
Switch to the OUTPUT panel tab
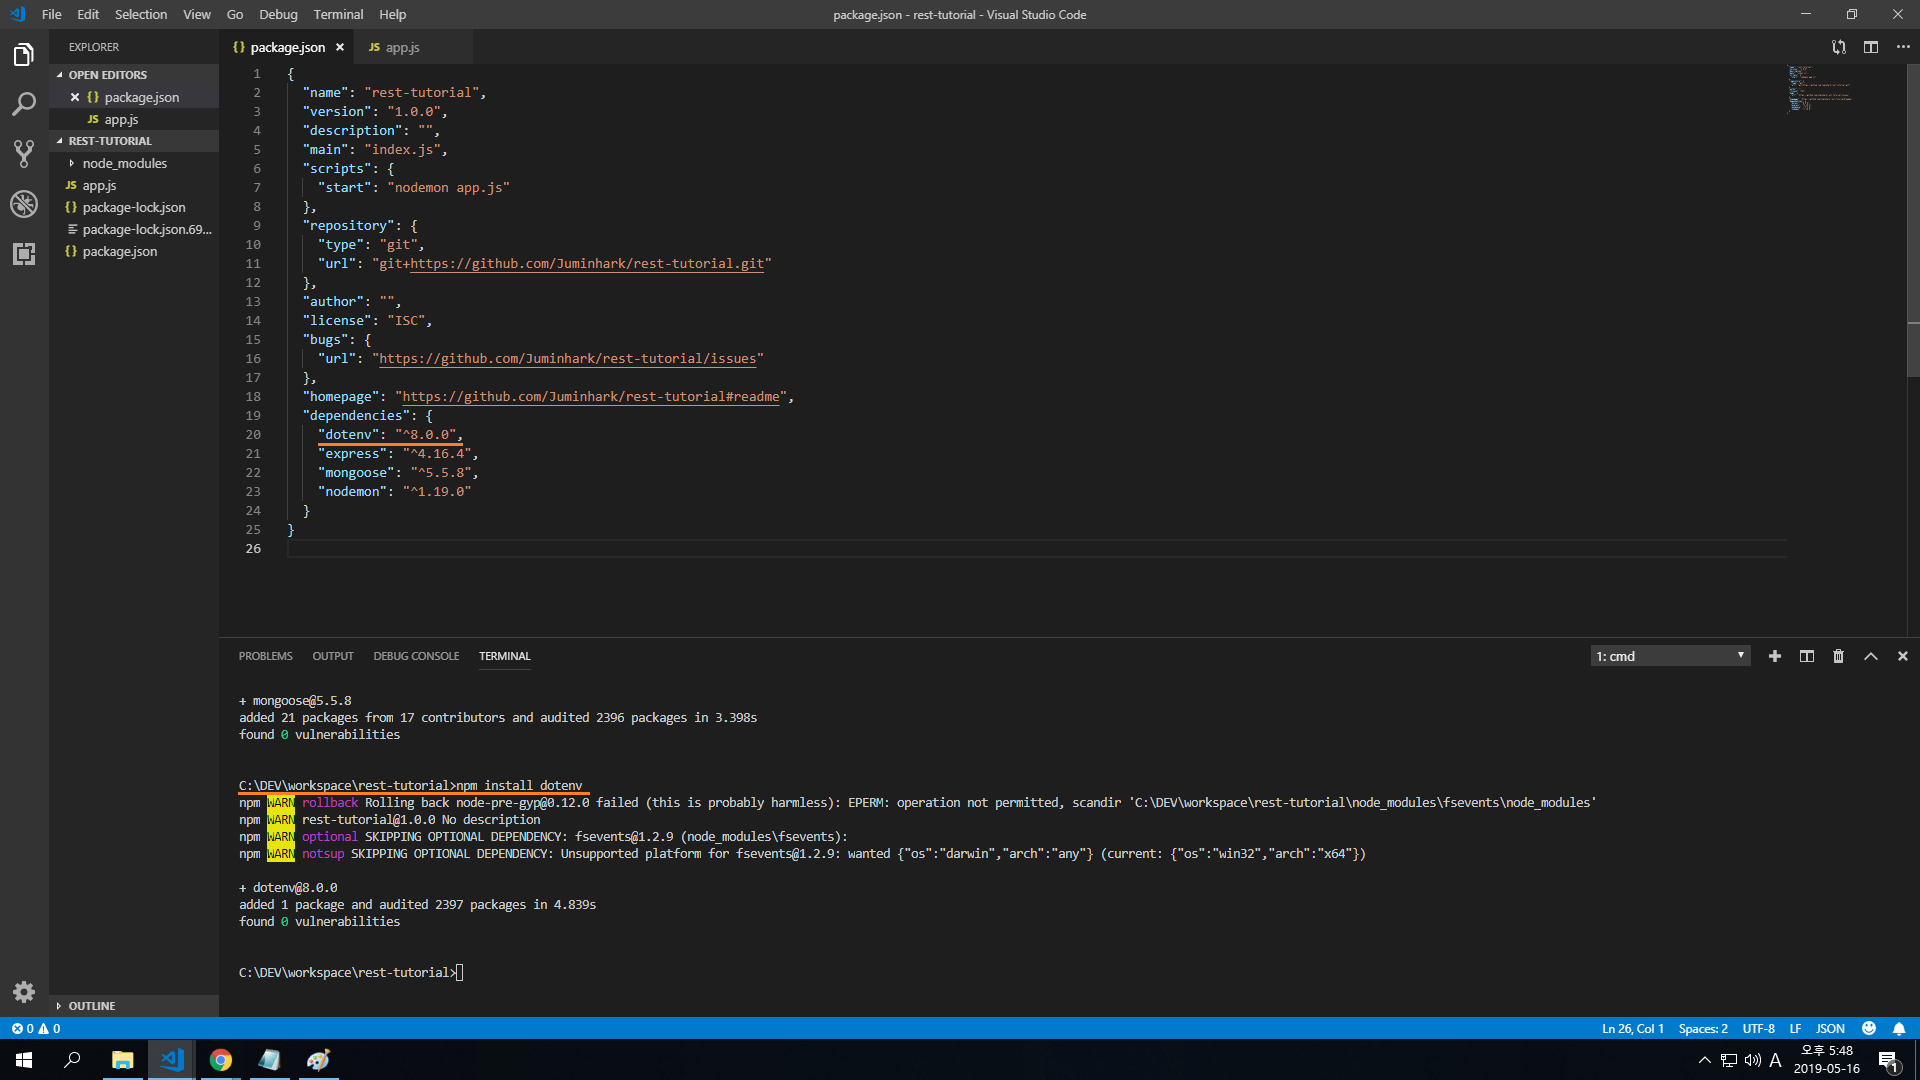(333, 656)
